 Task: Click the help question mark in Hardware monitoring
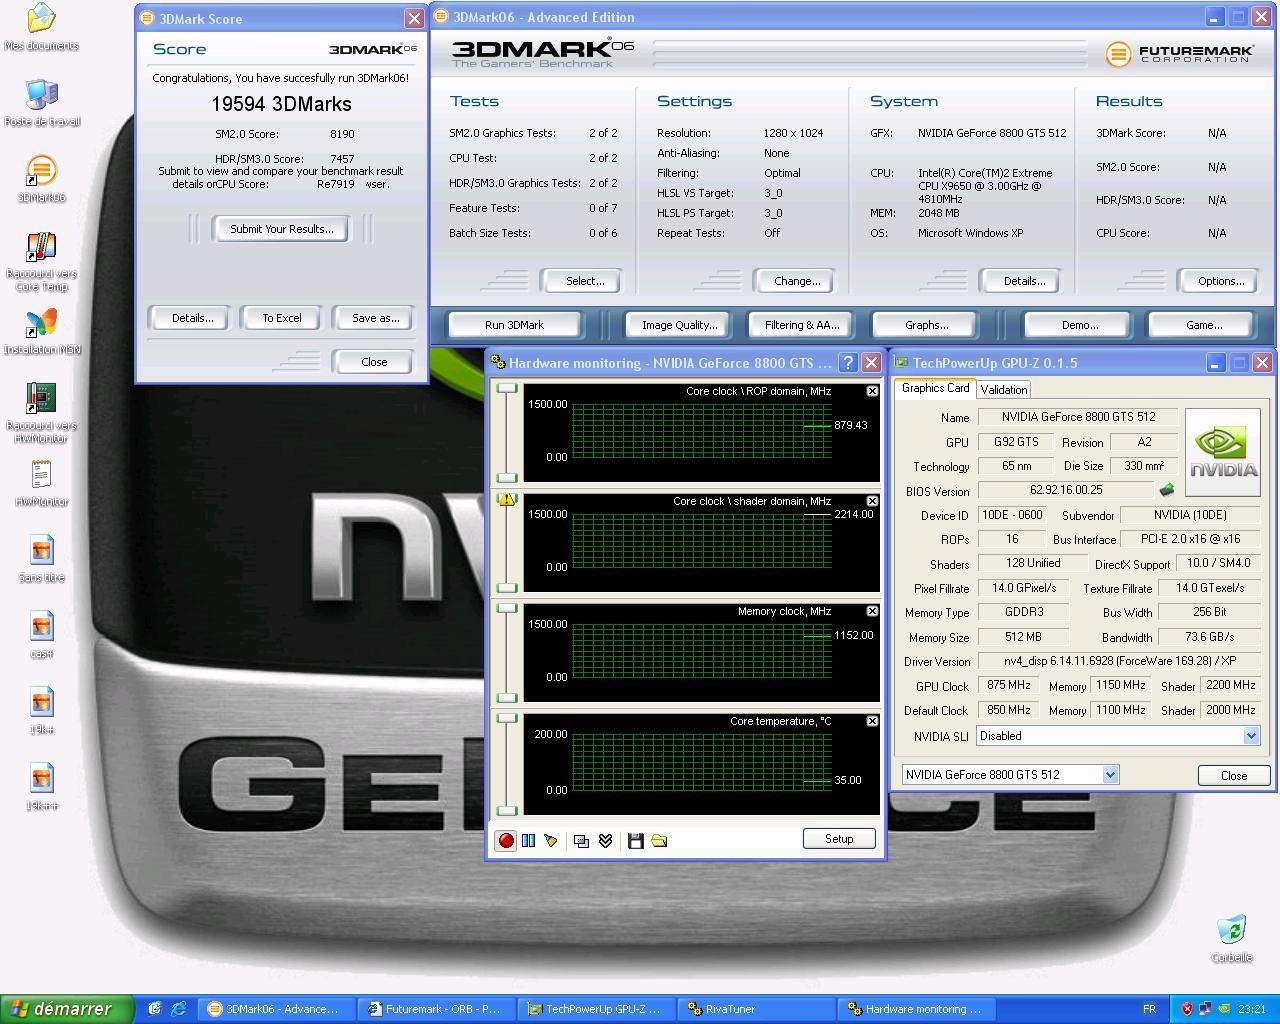(848, 363)
